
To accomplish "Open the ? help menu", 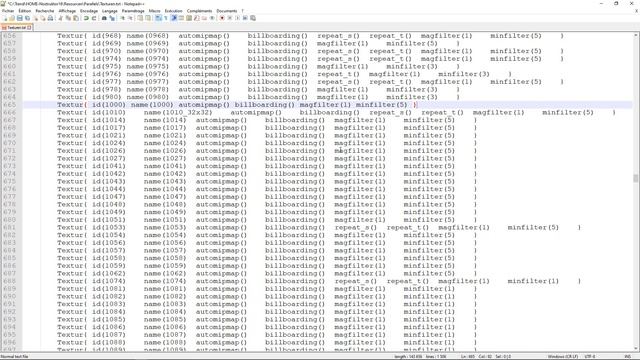I will tap(242, 11).
